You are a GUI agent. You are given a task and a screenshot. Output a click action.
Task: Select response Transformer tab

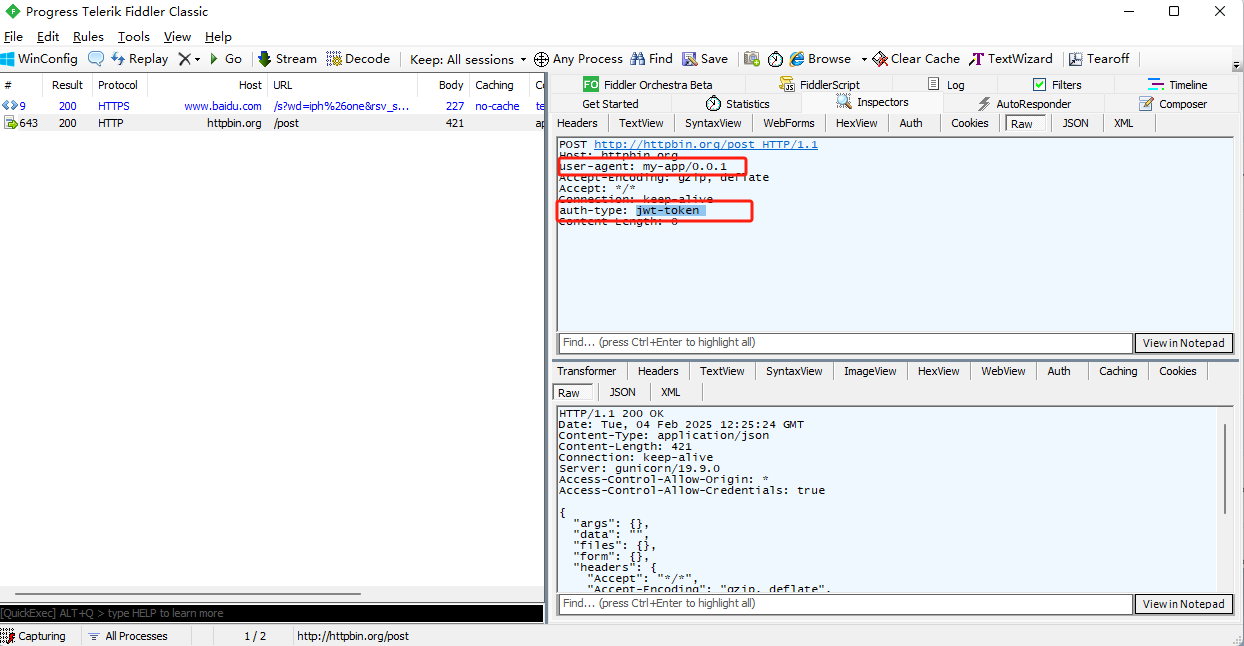[587, 371]
